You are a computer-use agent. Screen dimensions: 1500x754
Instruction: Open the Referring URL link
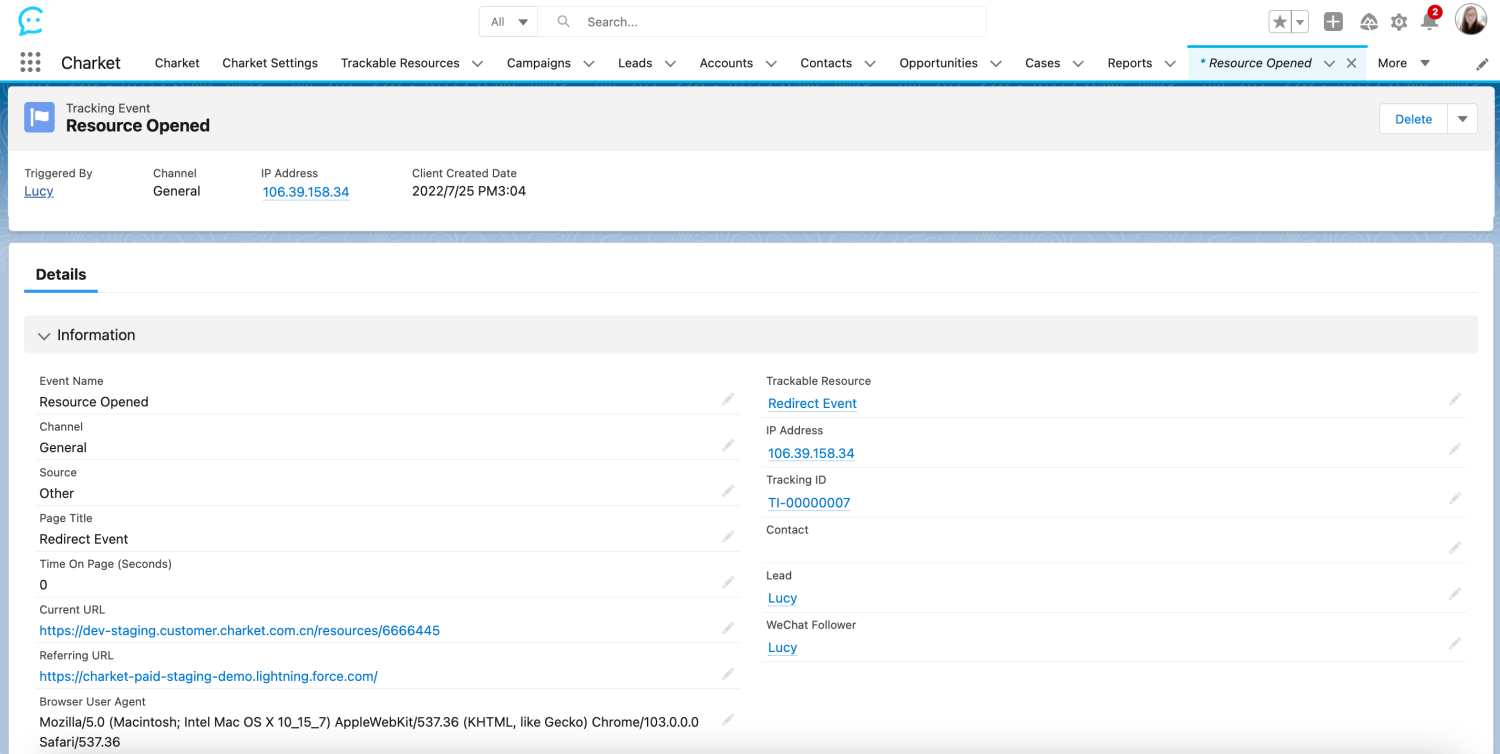[208, 676]
